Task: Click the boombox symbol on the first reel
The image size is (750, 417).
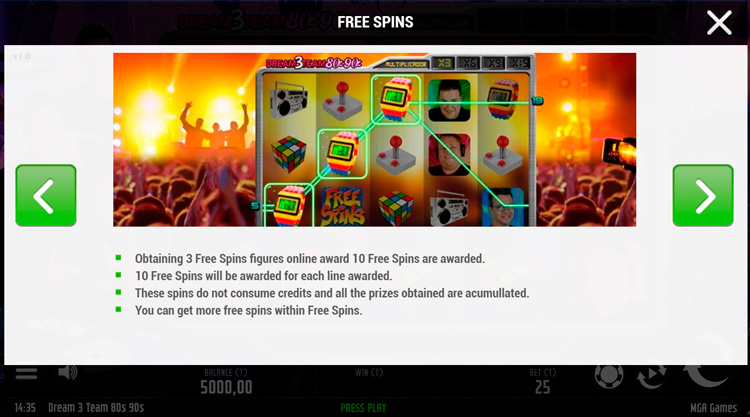Action: pyautogui.click(x=288, y=100)
